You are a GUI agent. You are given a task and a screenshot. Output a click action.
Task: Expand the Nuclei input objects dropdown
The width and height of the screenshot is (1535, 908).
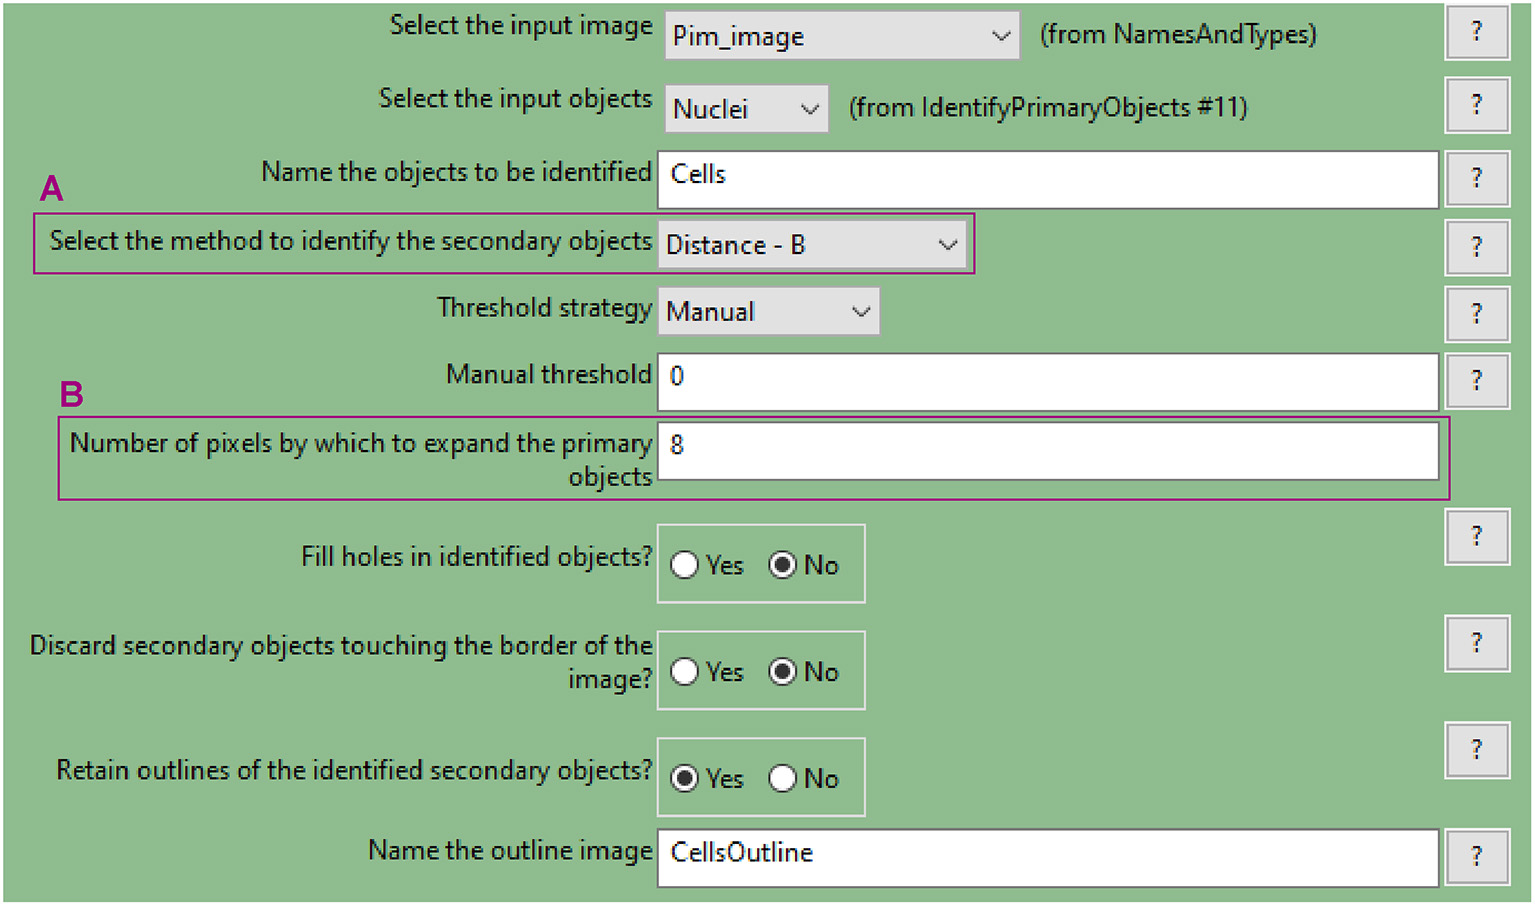pos(746,109)
